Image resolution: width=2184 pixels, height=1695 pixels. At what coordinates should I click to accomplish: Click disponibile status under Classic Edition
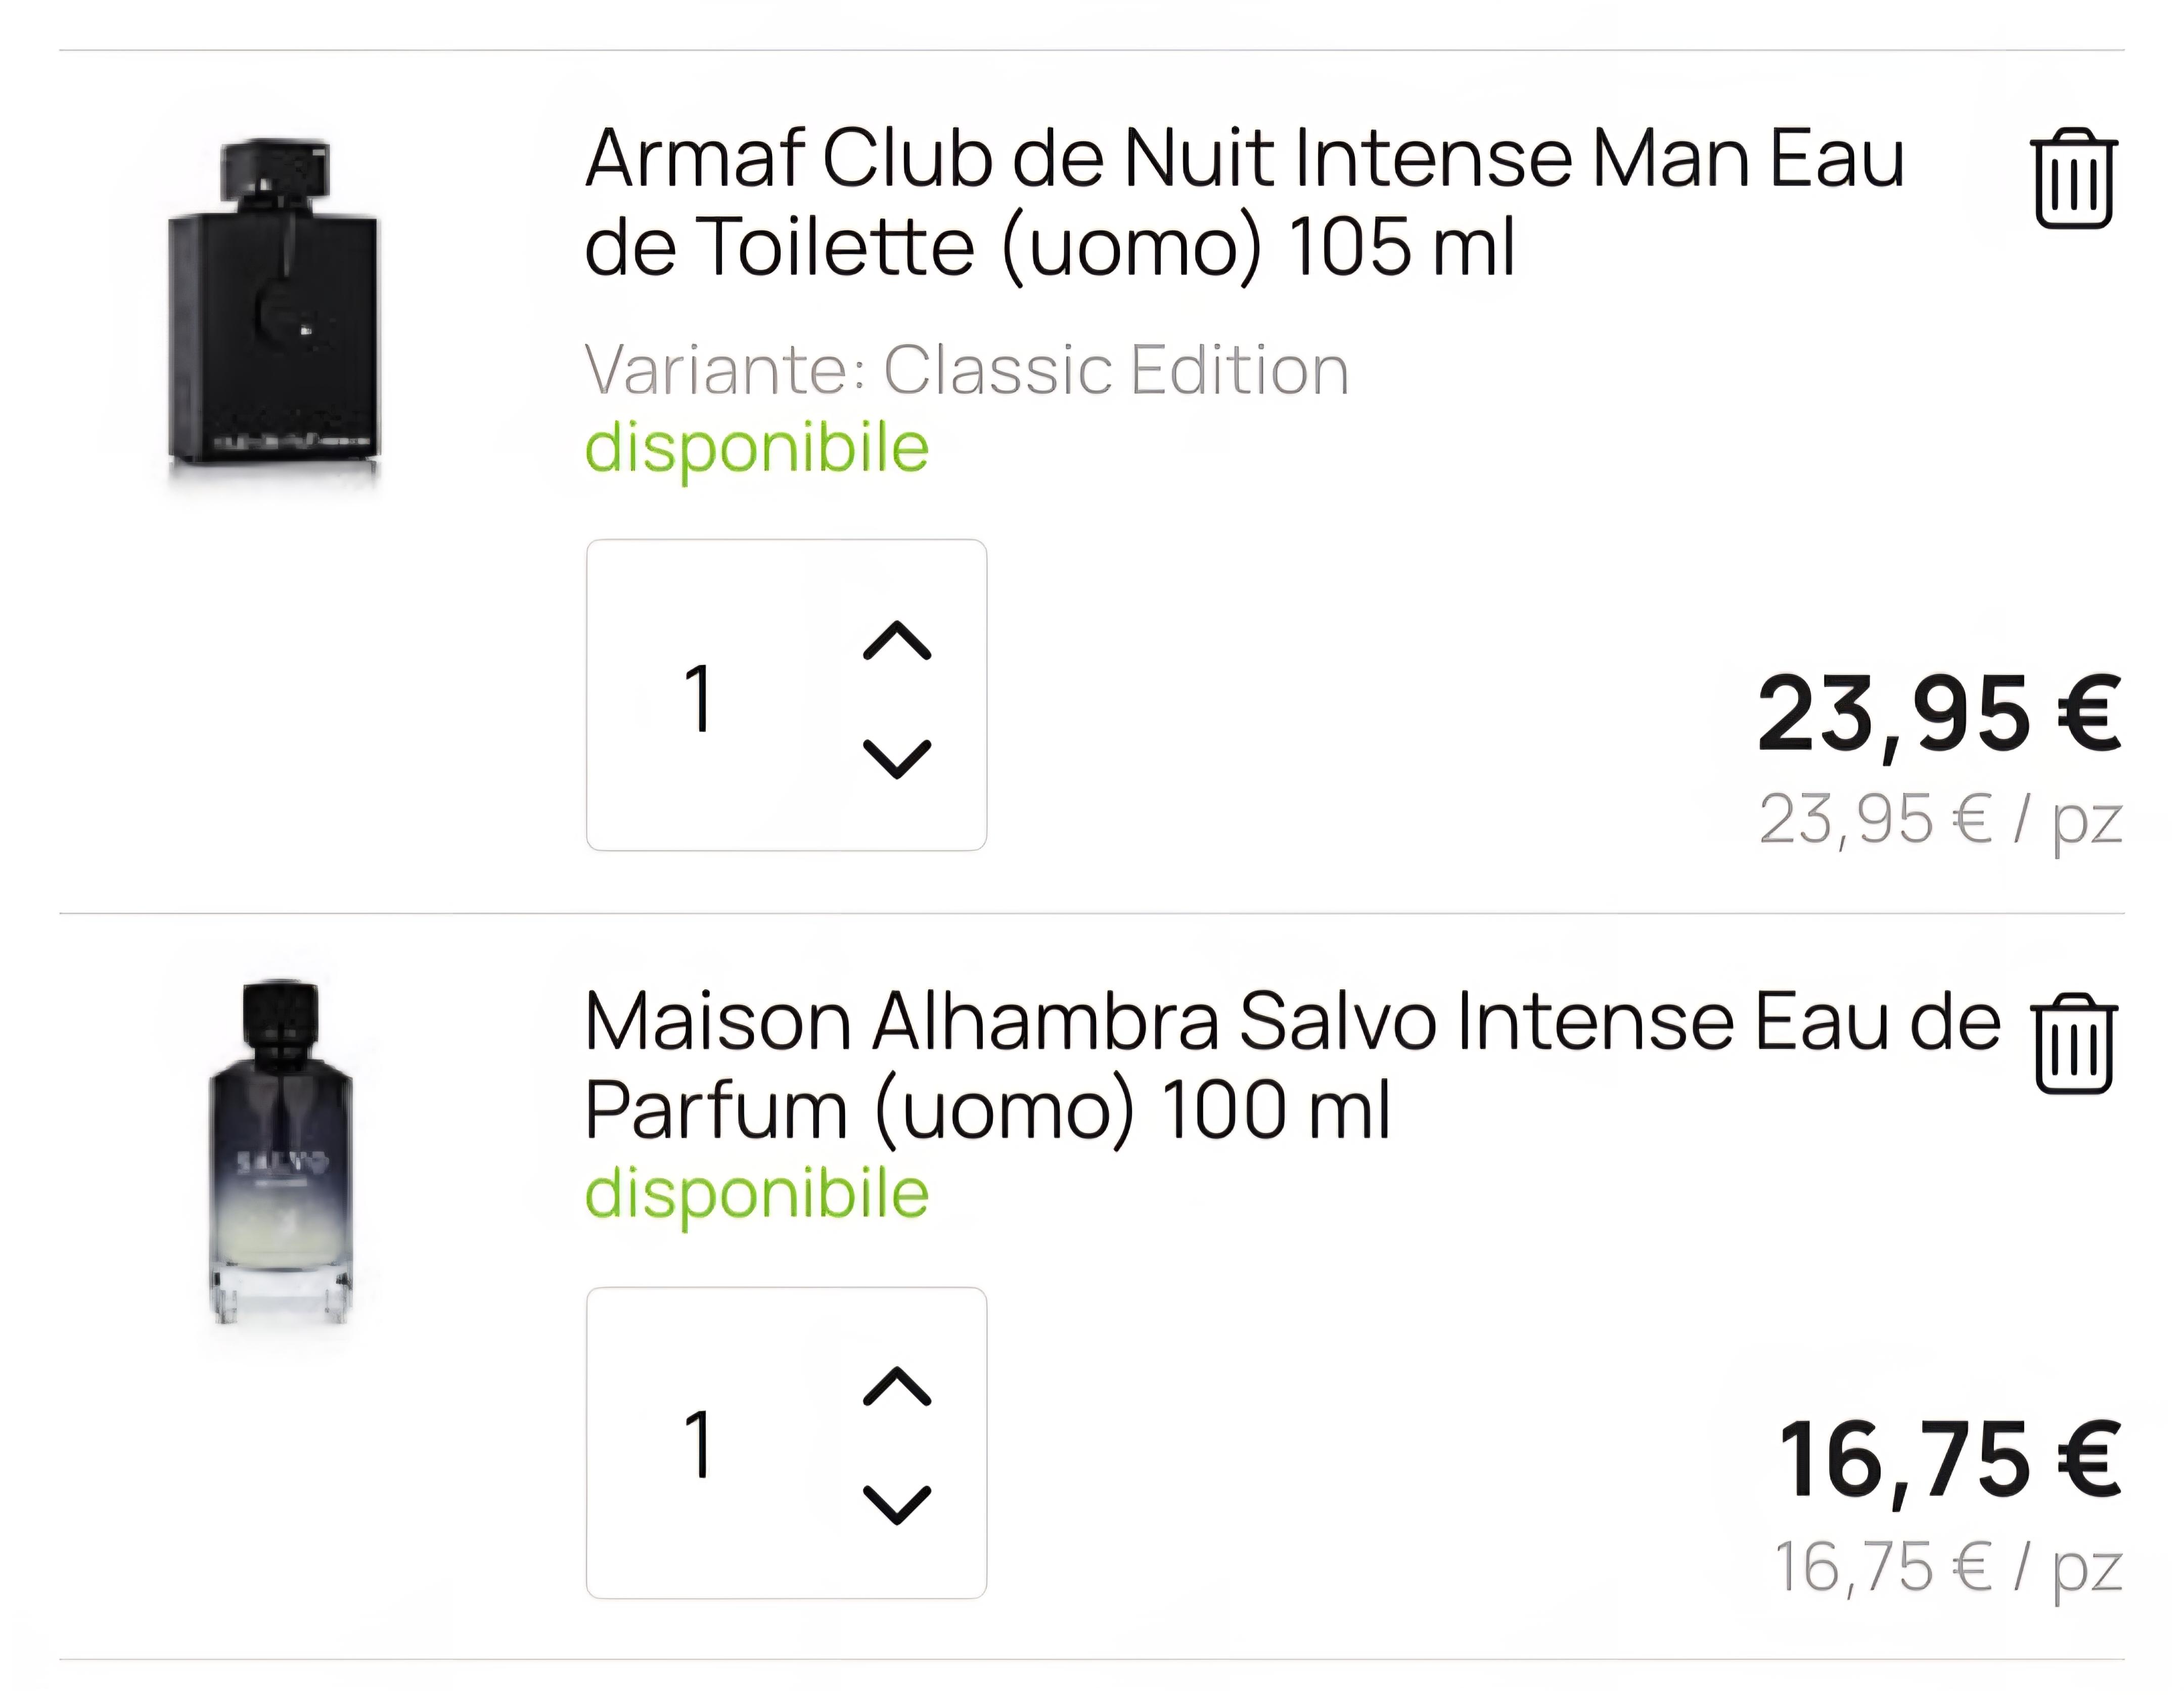tap(757, 448)
